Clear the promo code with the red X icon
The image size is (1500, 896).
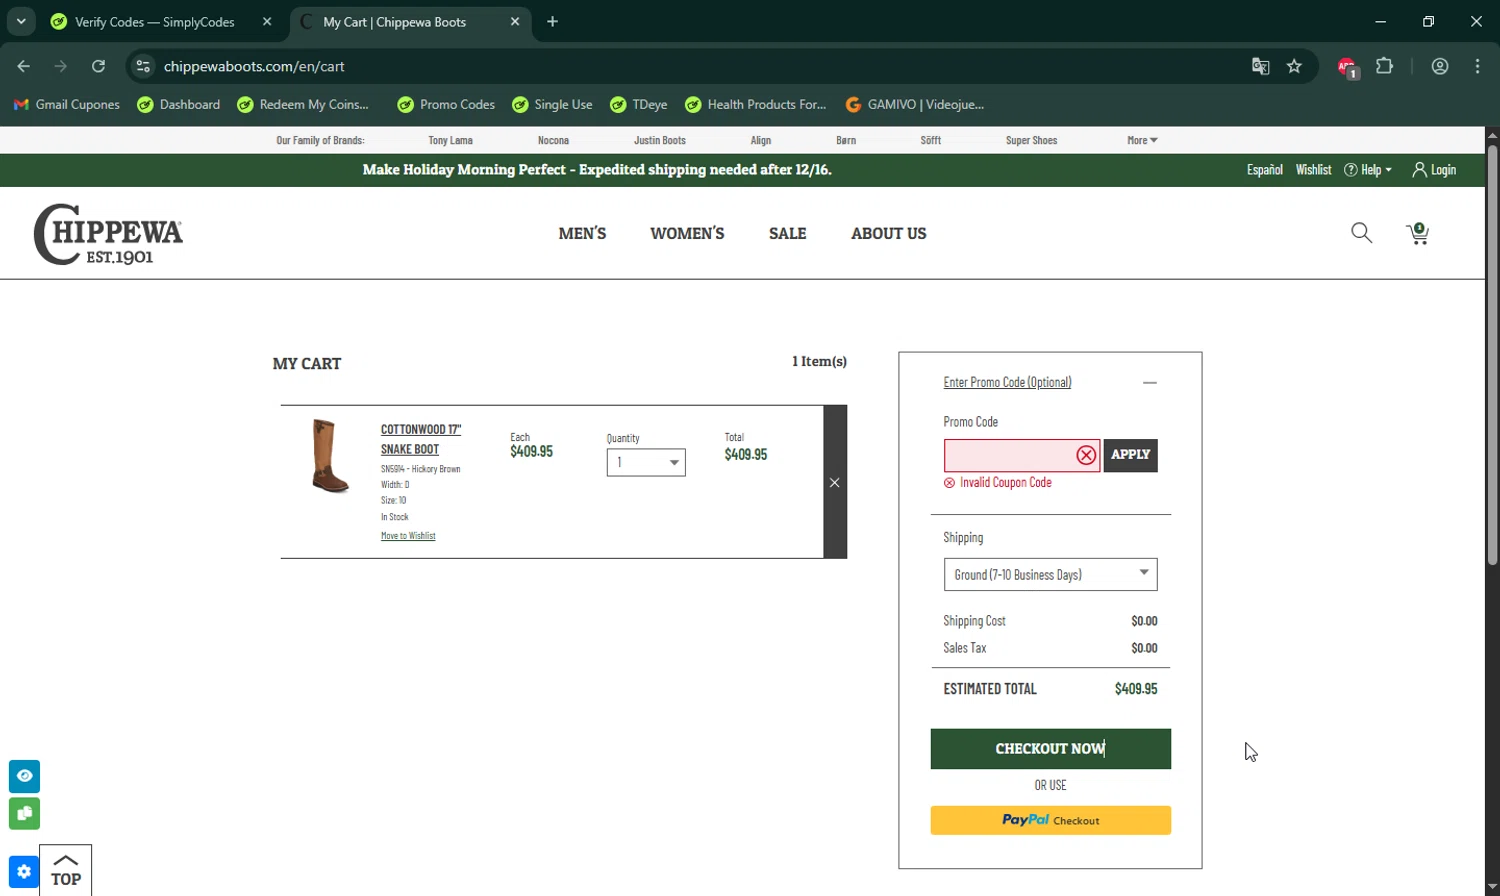[x=1086, y=456]
